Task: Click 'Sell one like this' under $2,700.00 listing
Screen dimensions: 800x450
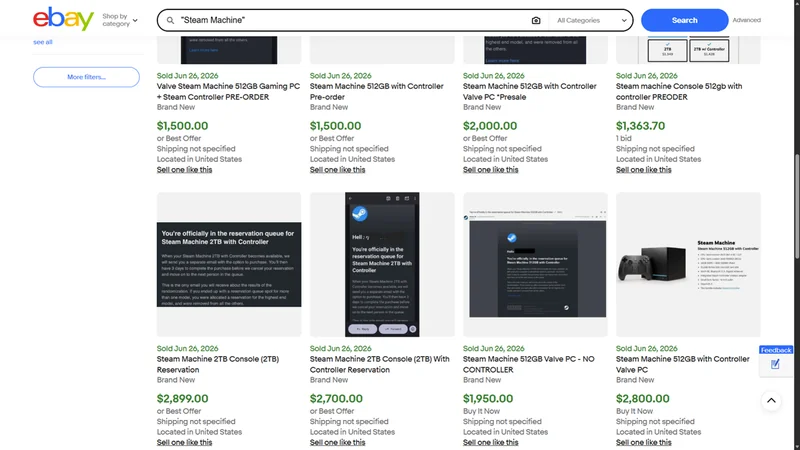Action: pos(337,442)
